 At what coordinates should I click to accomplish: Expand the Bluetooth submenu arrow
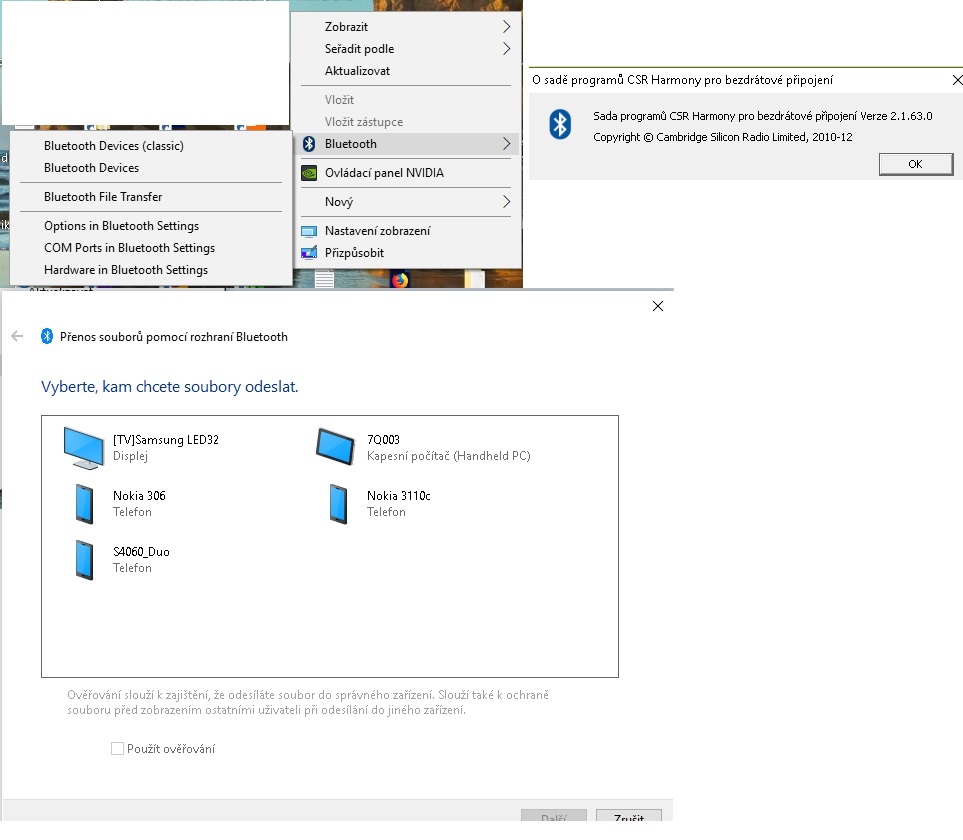(506, 144)
